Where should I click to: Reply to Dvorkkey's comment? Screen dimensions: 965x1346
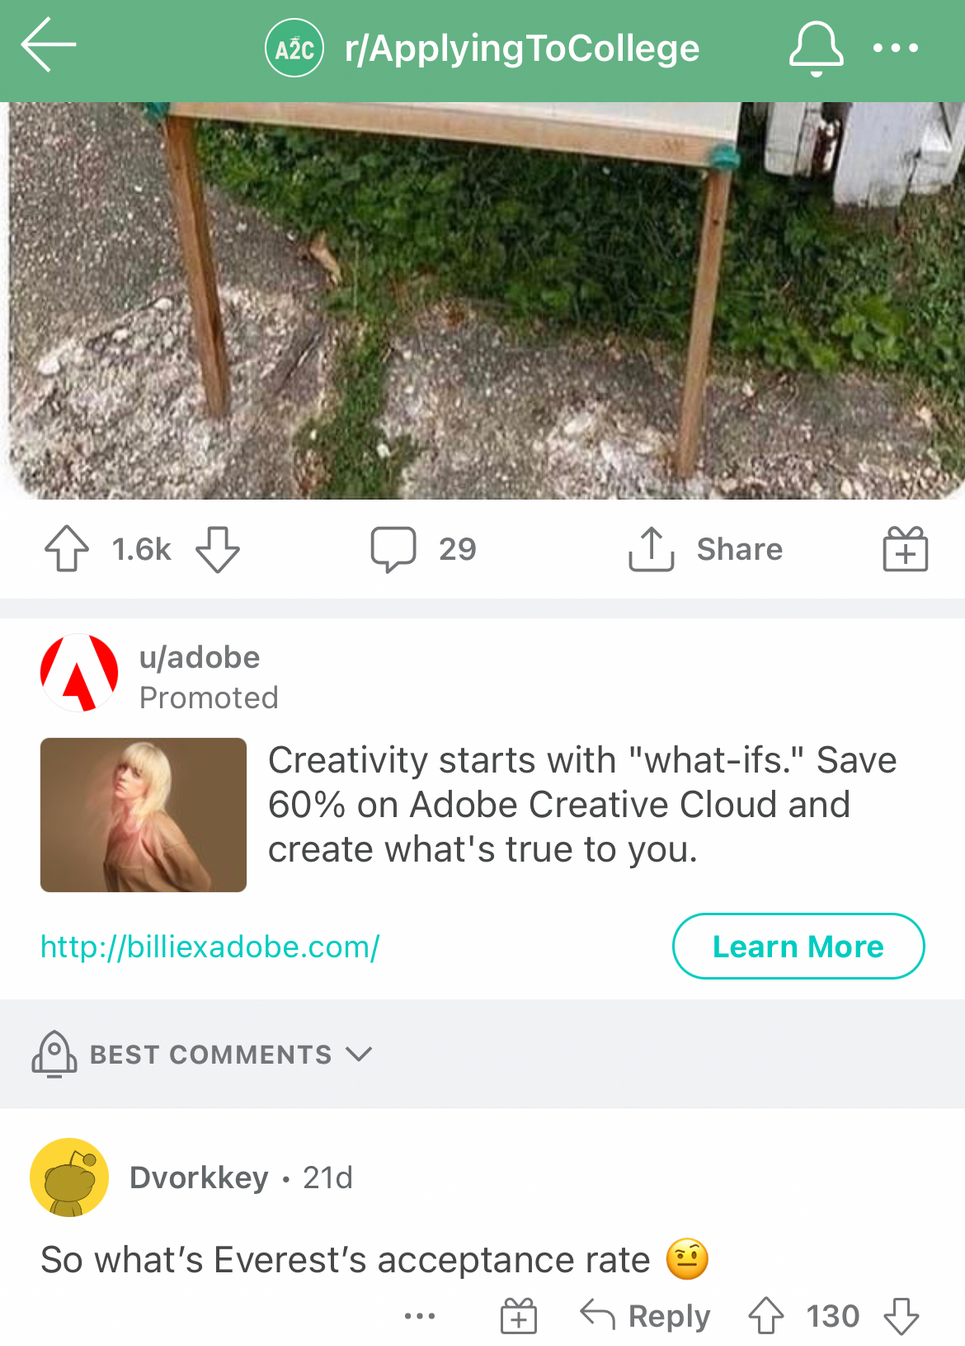pos(646,1316)
